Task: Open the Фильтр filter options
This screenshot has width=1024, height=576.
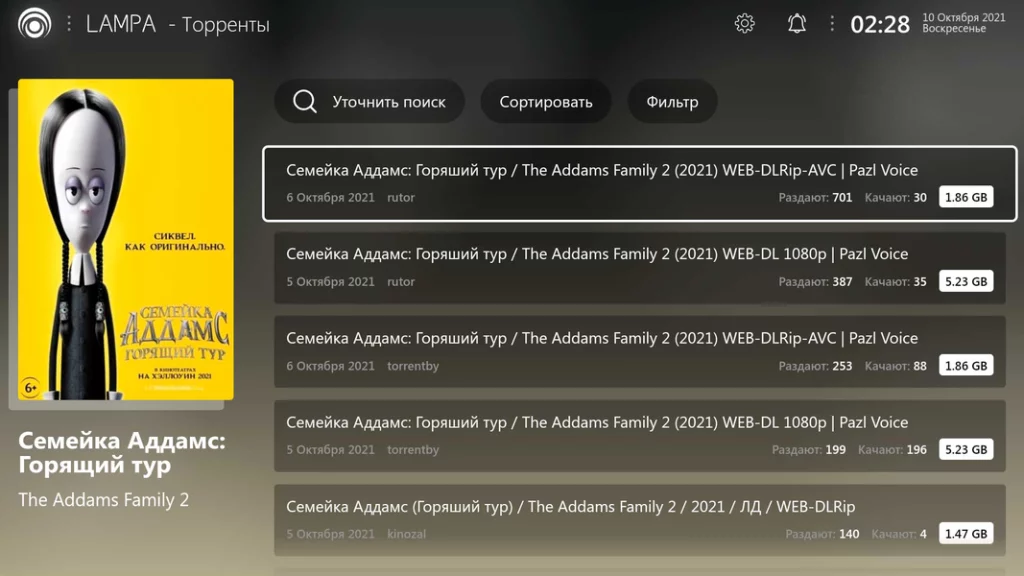Action: (x=672, y=101)
